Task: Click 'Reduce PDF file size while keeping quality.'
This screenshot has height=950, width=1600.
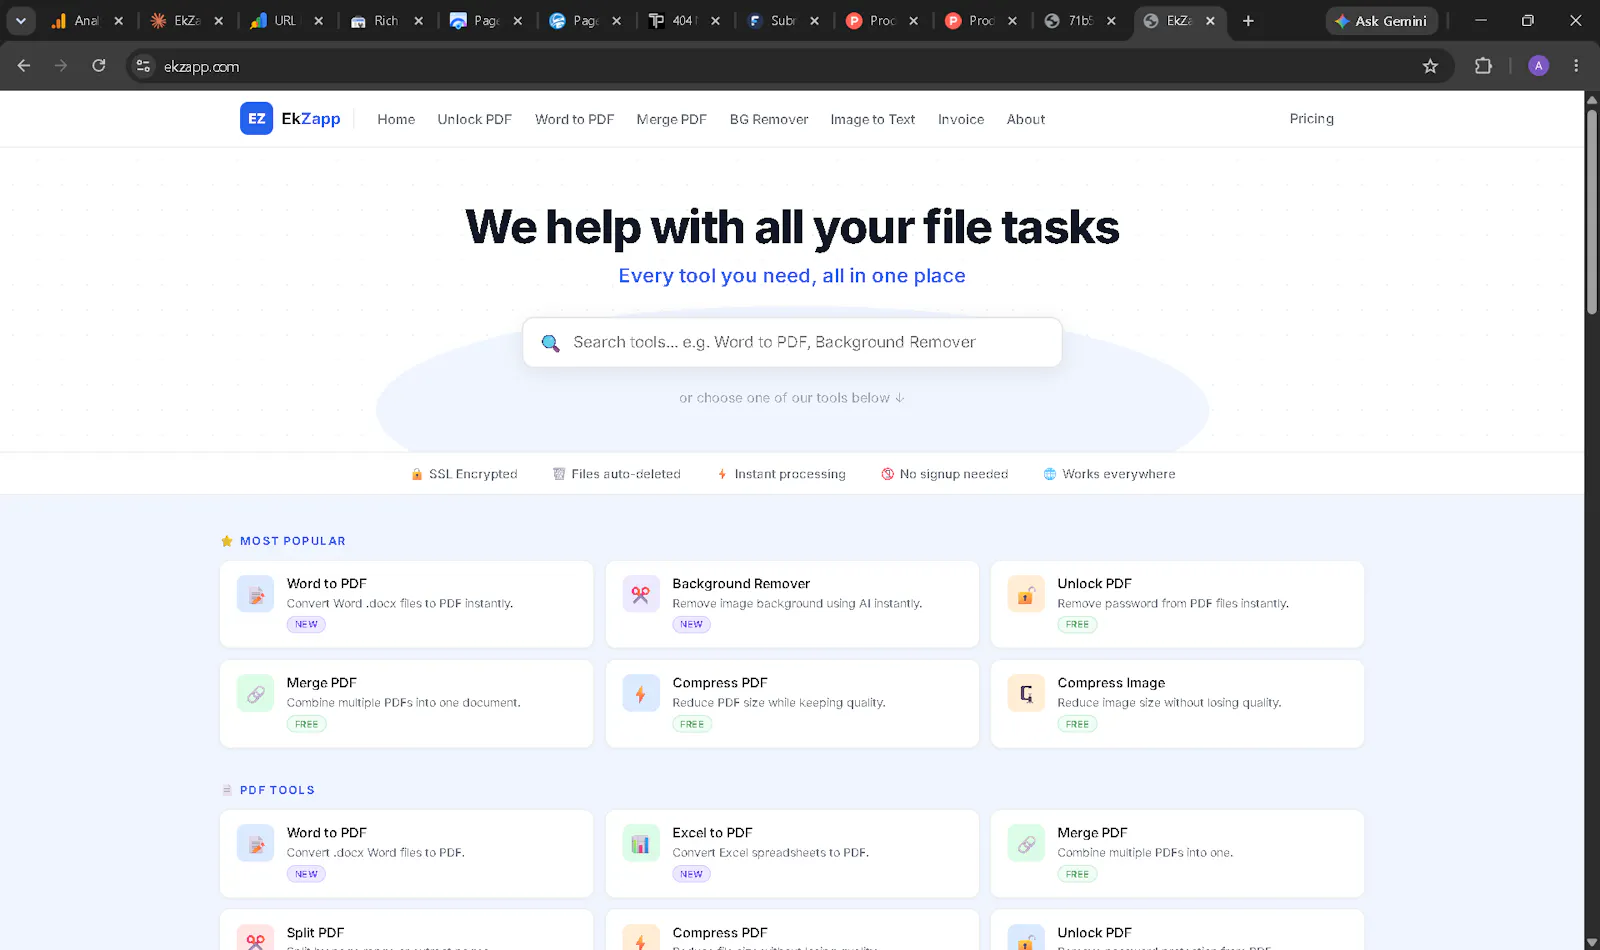Action: [779, 703]
